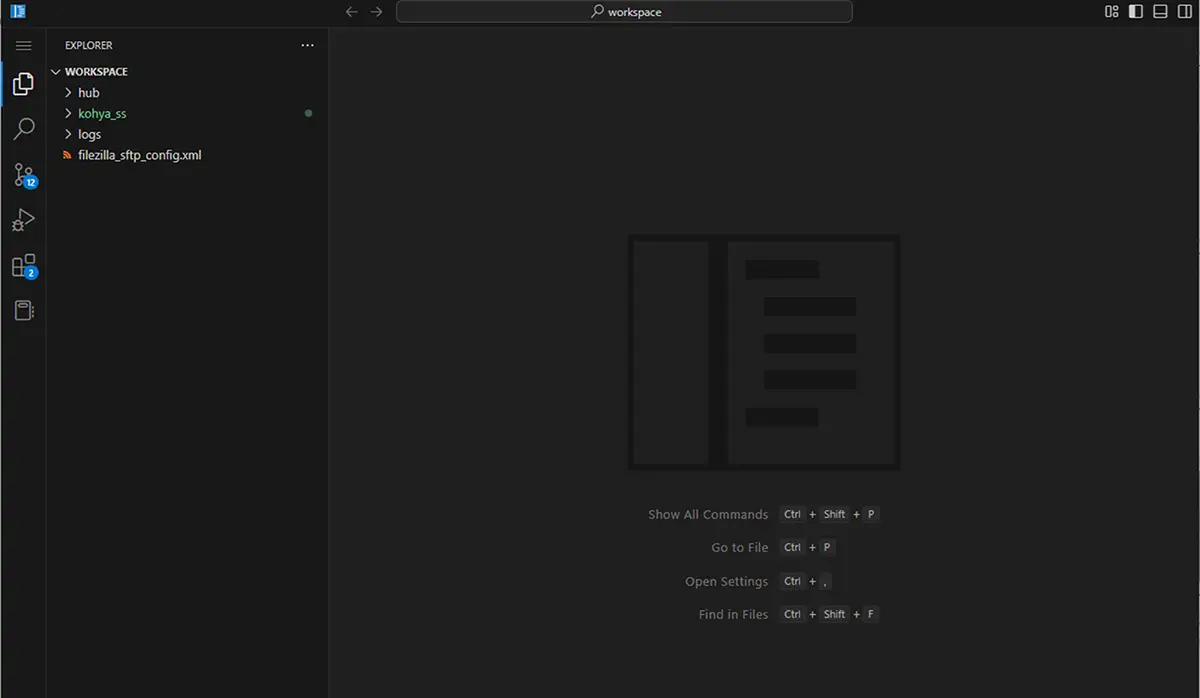Open the Search view in activity bar
The height and width of the screenshot is (698, 1200).
click(x=23, y=129)
